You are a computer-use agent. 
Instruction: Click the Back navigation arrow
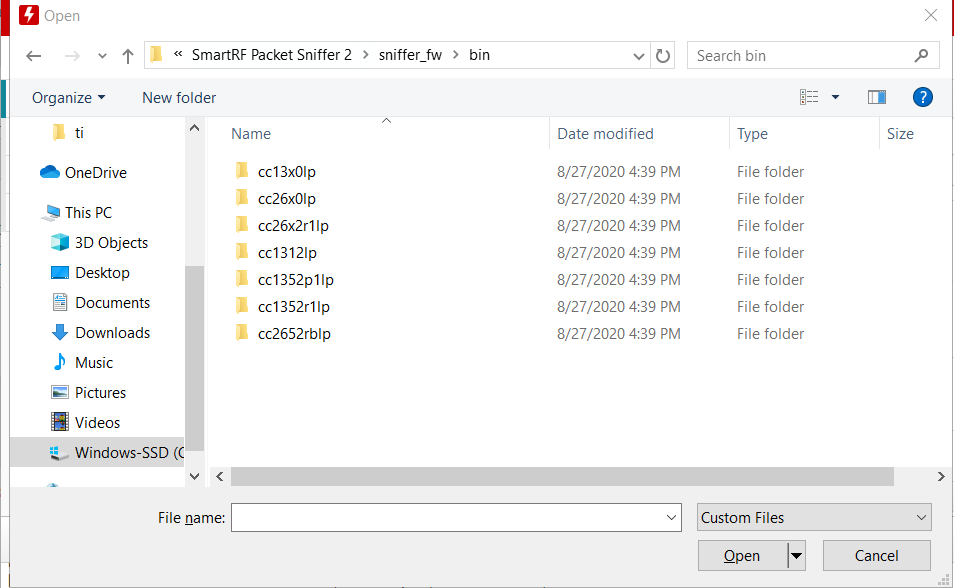[33, 56]
